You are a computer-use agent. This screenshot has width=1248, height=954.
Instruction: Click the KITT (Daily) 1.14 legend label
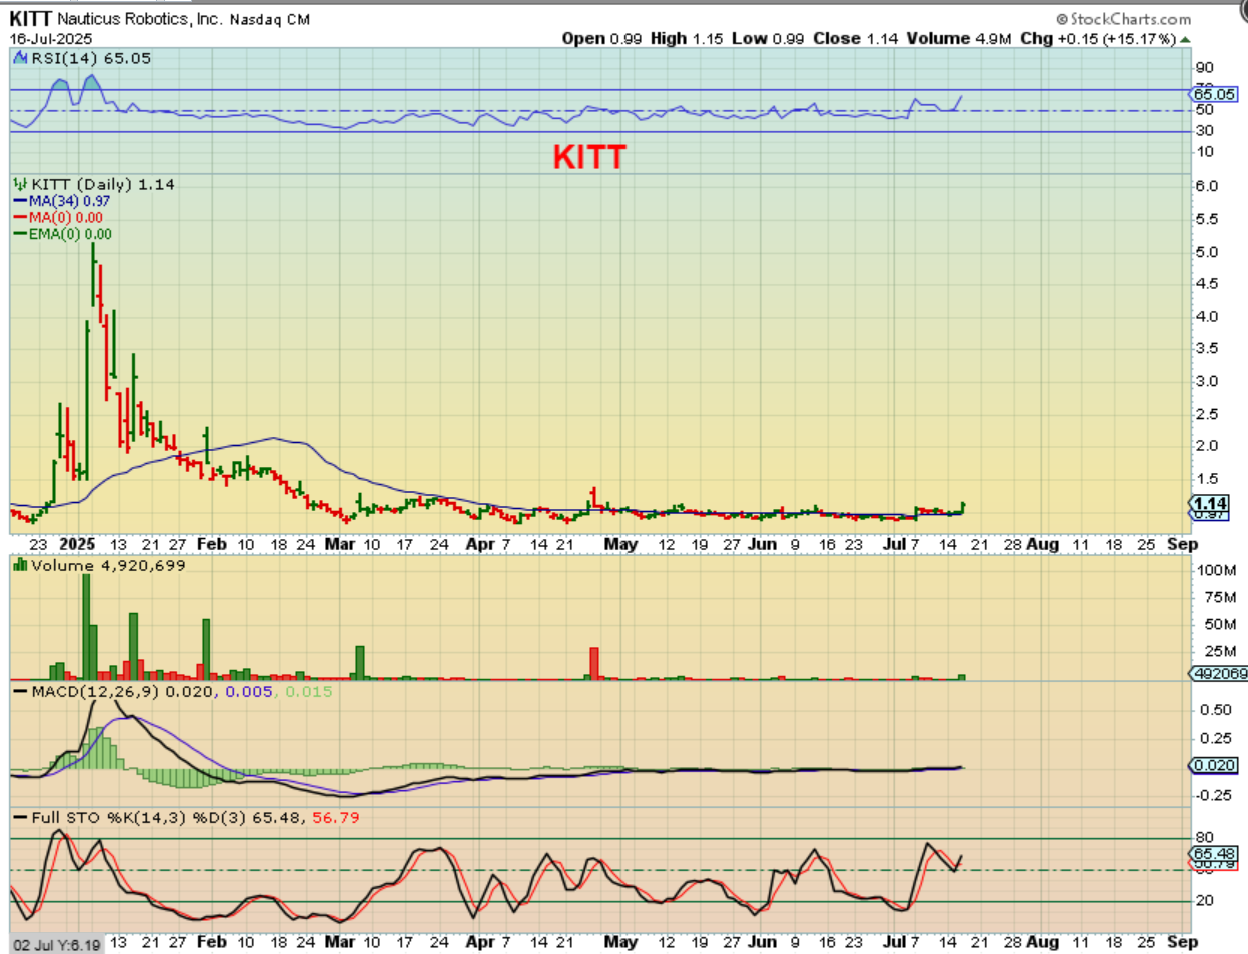pos(103,184)
